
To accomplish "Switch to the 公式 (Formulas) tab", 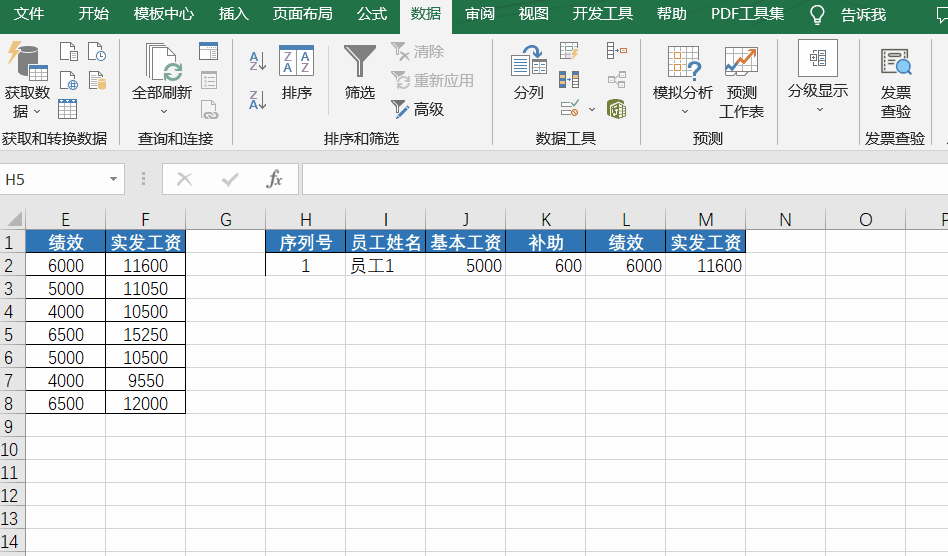I will pos(371,14).
